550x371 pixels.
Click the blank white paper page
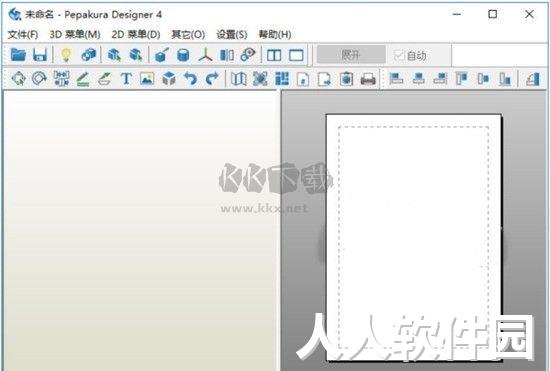pyautogui.click(x=414, y=237)
